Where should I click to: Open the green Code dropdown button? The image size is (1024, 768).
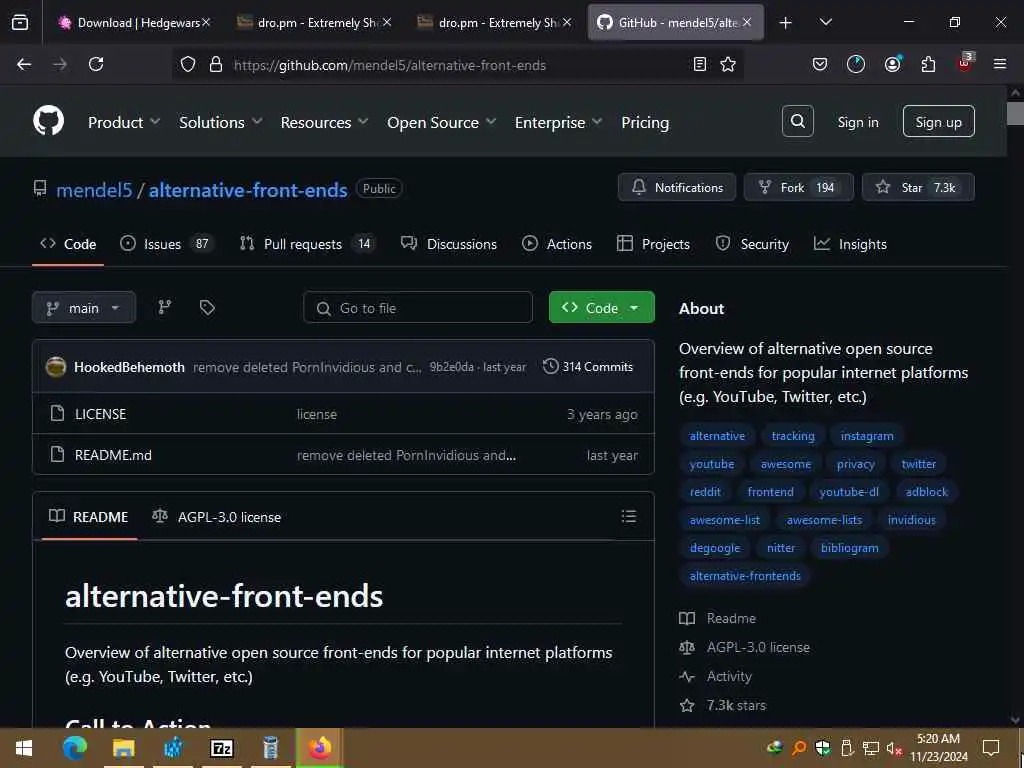(601, 308)
